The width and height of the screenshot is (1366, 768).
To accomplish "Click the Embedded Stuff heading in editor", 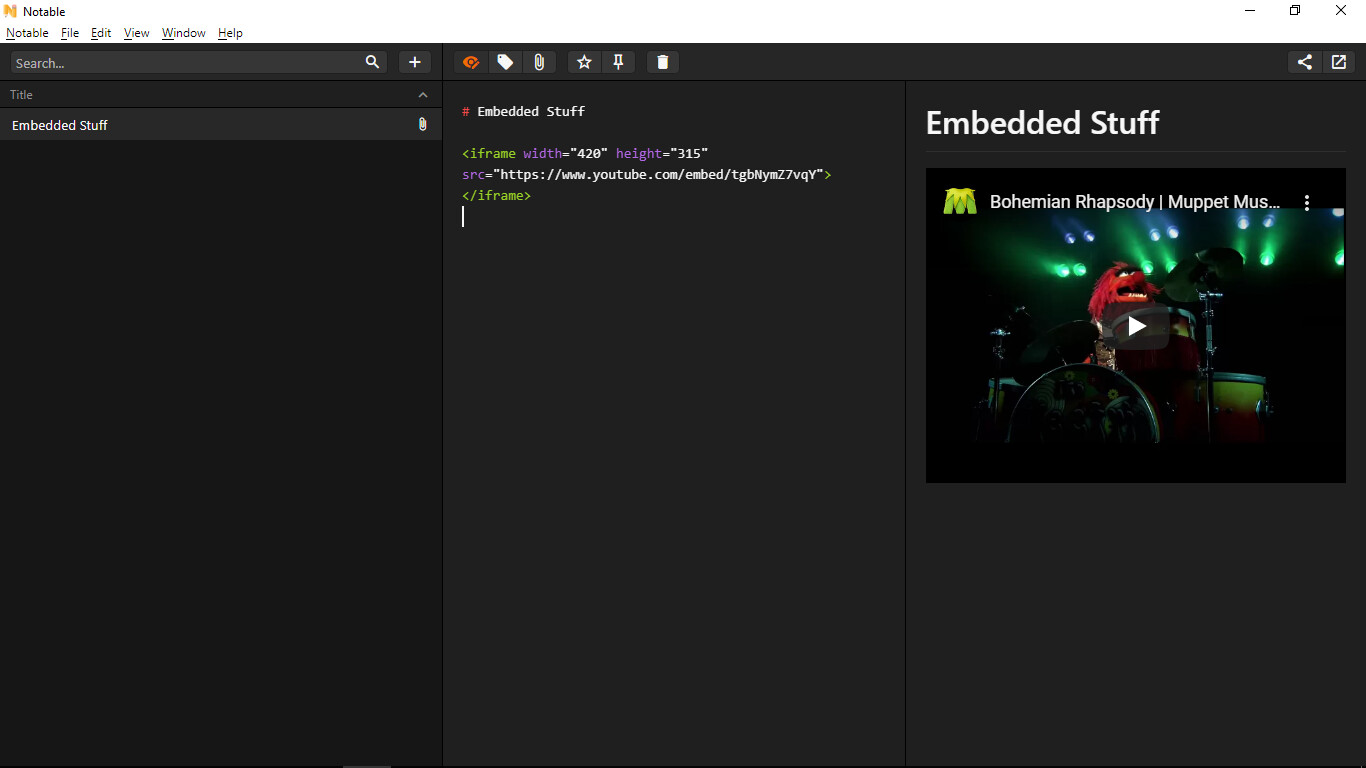I will click(531, 111).
